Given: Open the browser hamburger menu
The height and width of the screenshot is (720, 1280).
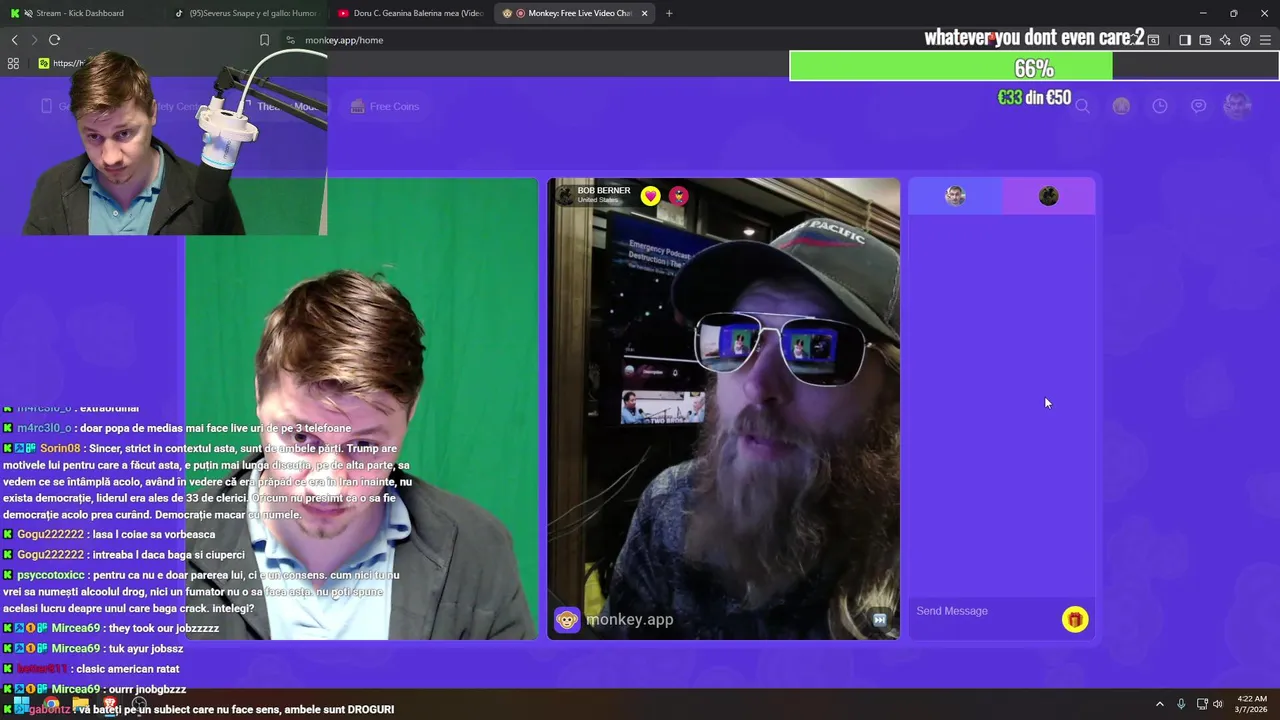Looking at the screenshot, I should tap(1265, 40).
